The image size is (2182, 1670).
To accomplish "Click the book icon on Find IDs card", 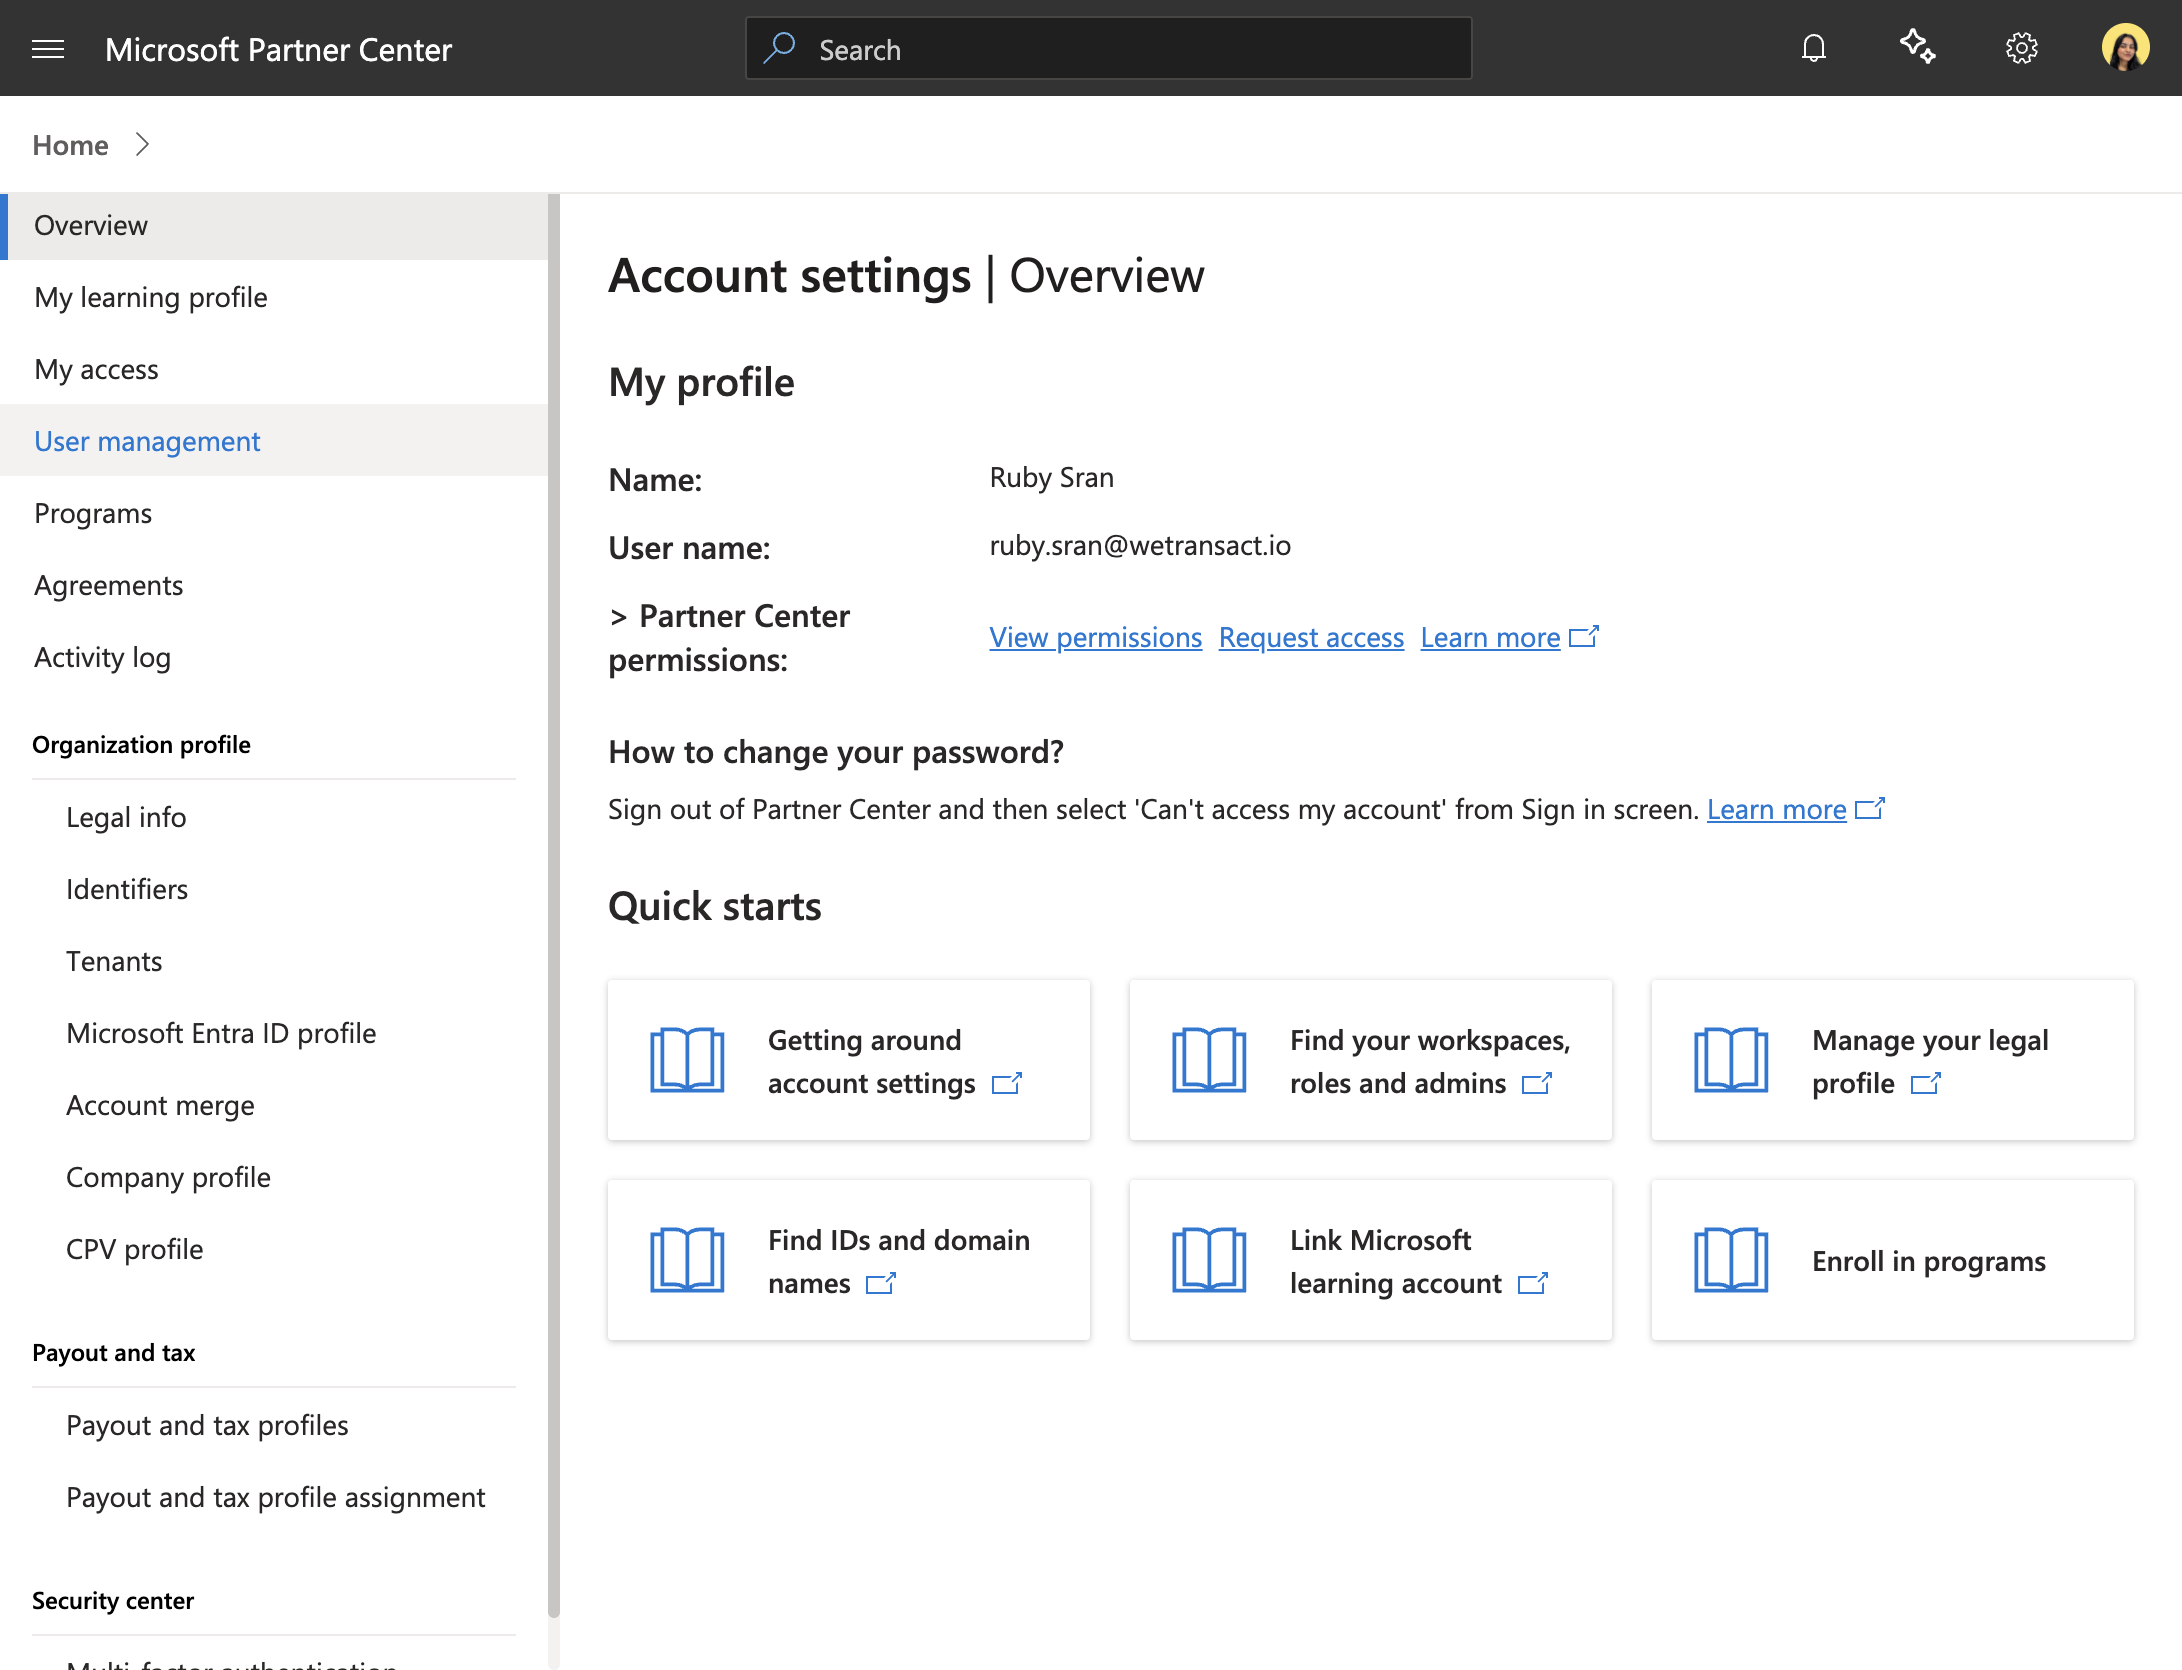I will 687,1260.
